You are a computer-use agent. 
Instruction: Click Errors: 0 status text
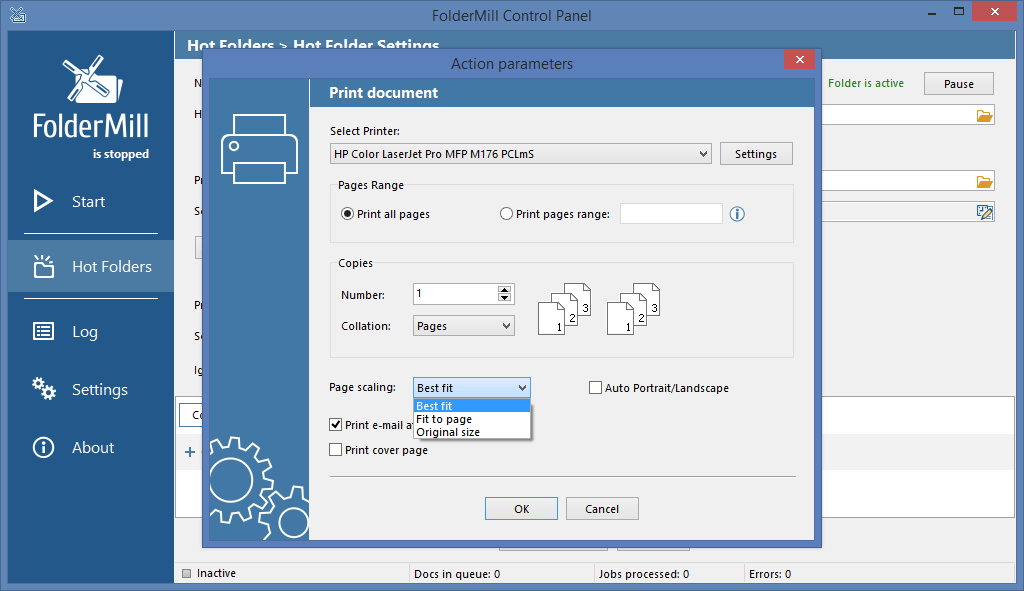click(x=770, y=574)
